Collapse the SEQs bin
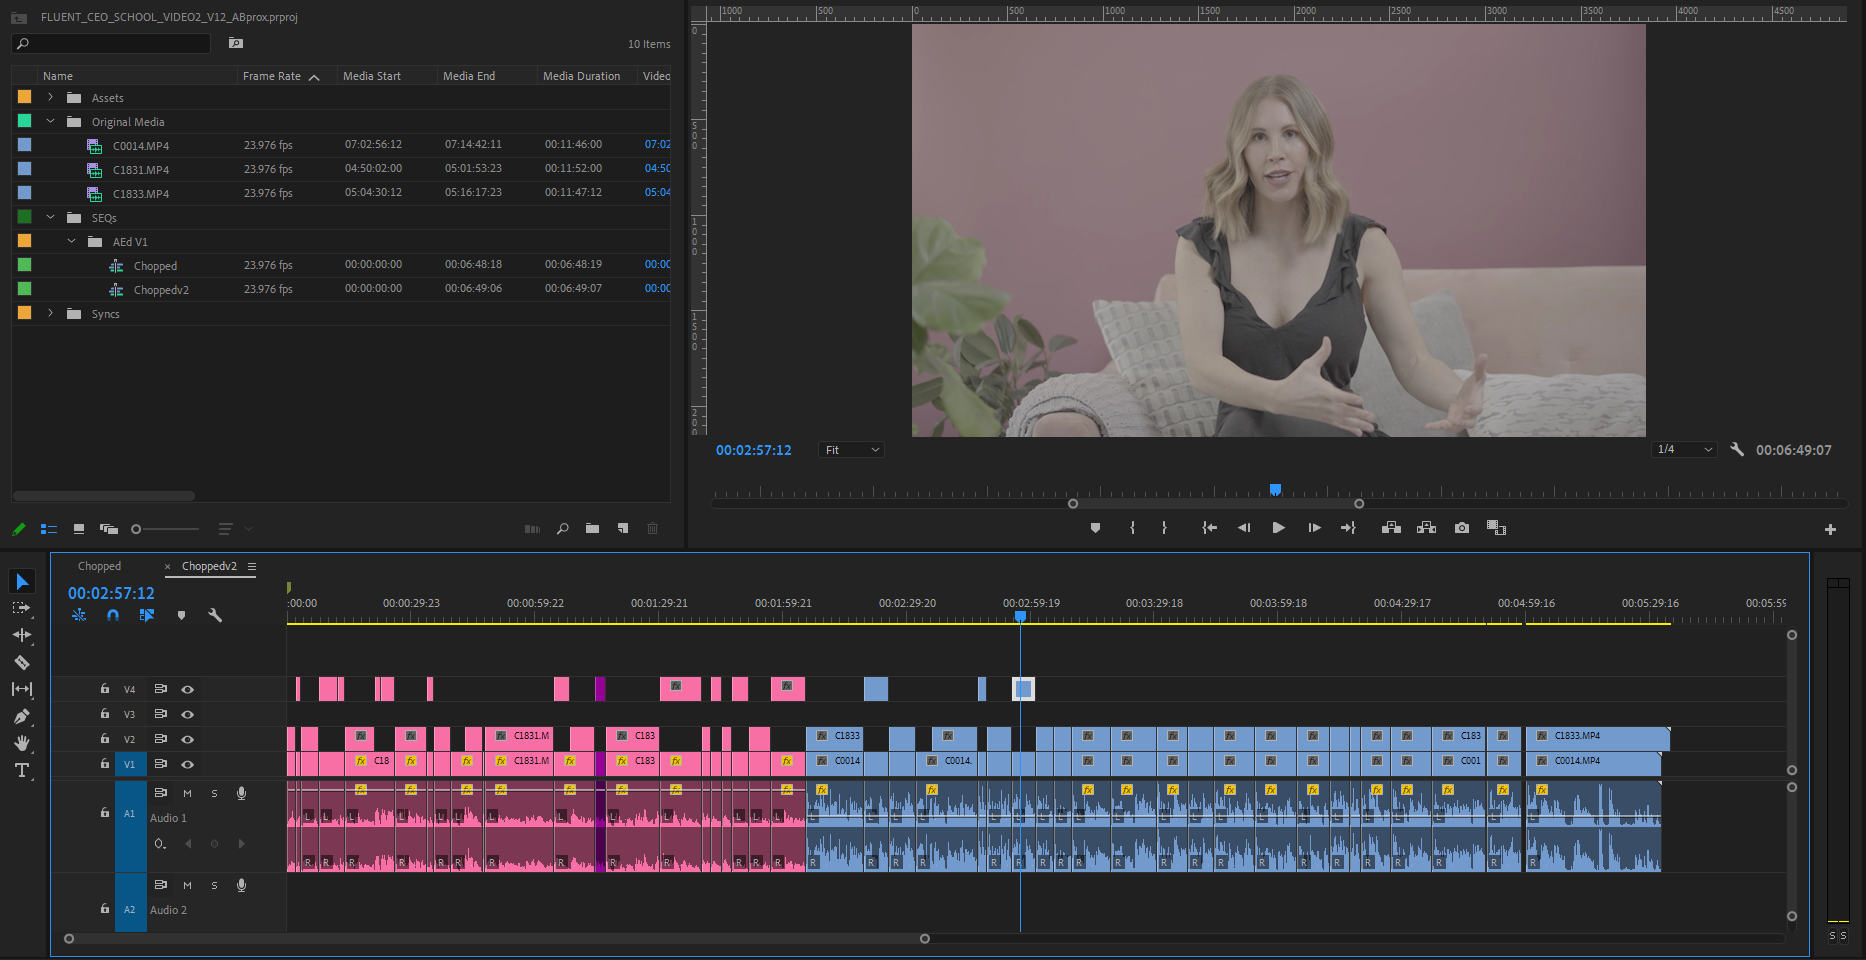The width and height of the screenshot is (1866, 960). click(50, 217)
